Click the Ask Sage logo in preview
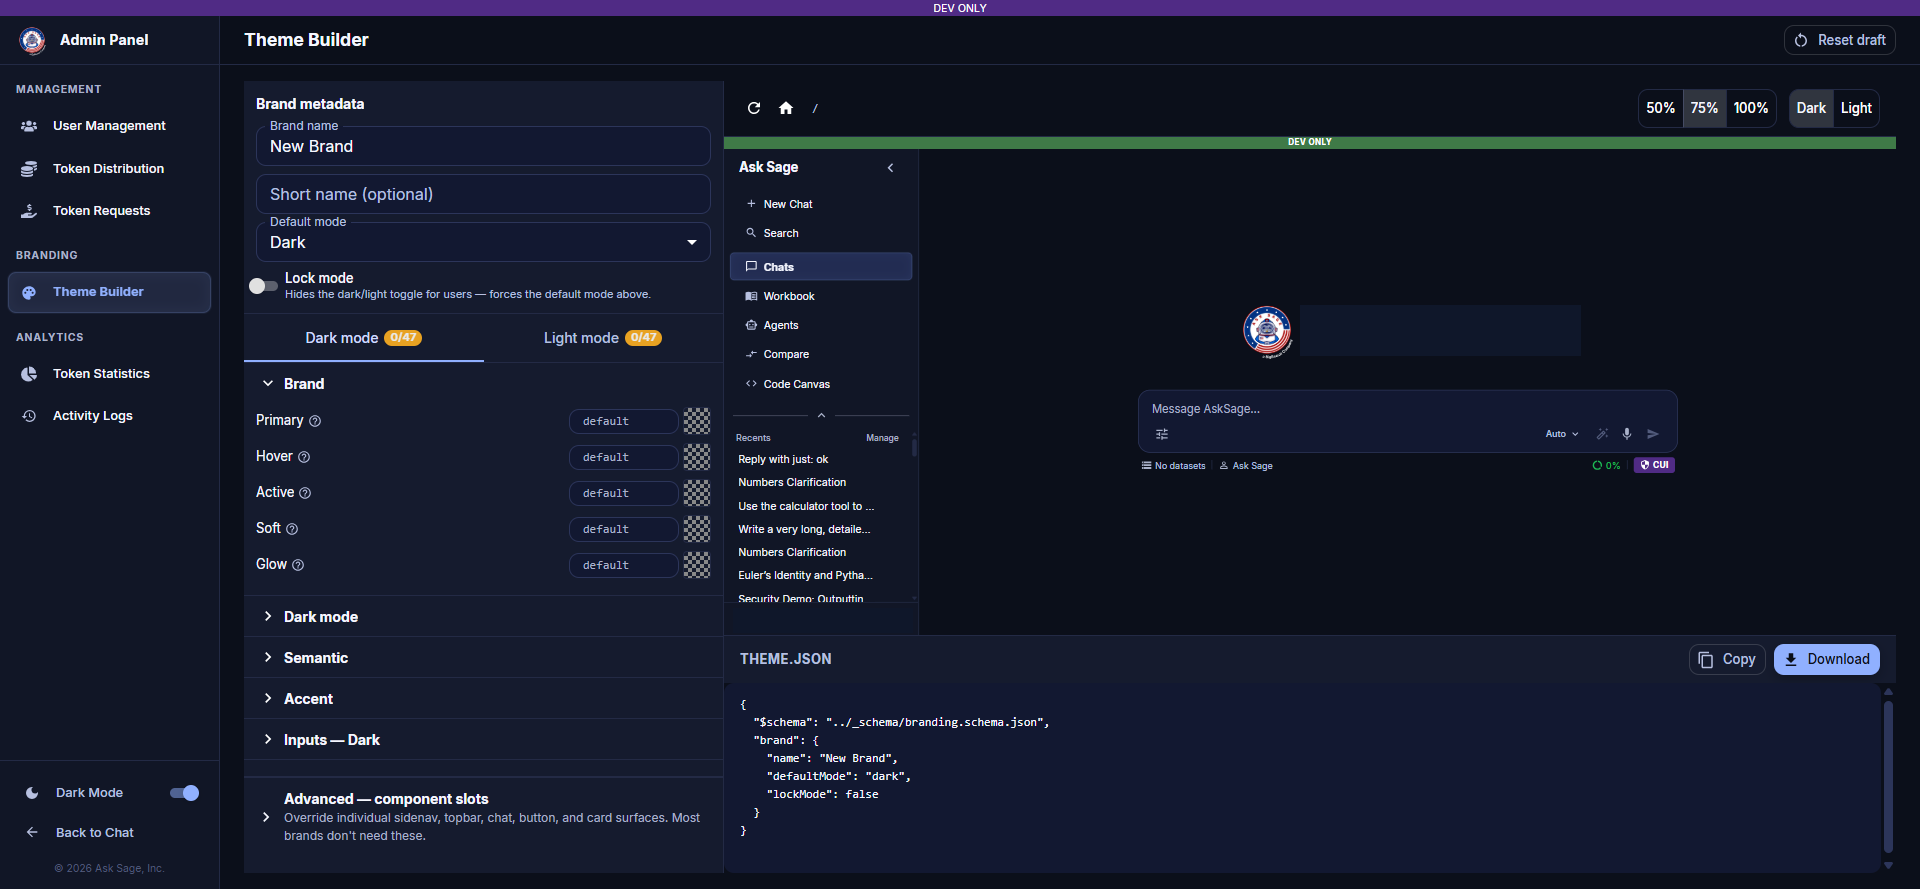The image size is (1920, 889). (x=1267, y=331)
